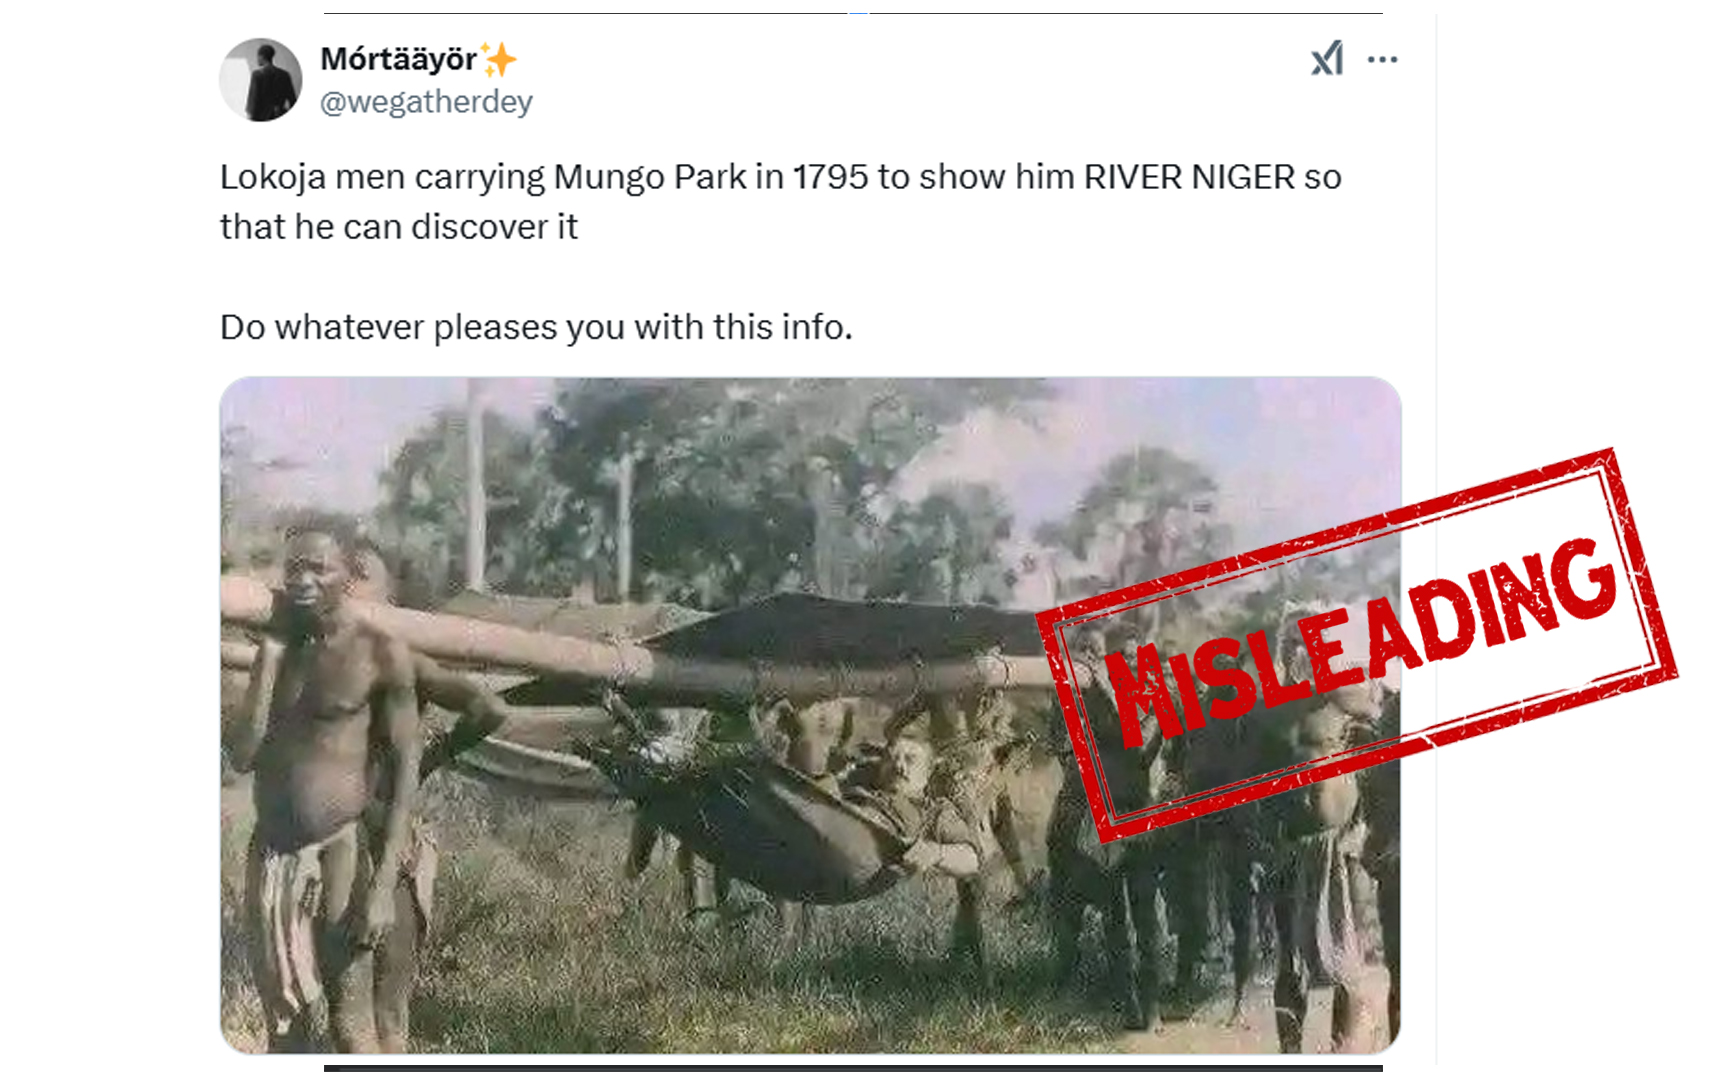Click the words "RIVER NIGER" in the tweet
The width and height of the screenshot is (1728, 1080).
(1189, 177)
